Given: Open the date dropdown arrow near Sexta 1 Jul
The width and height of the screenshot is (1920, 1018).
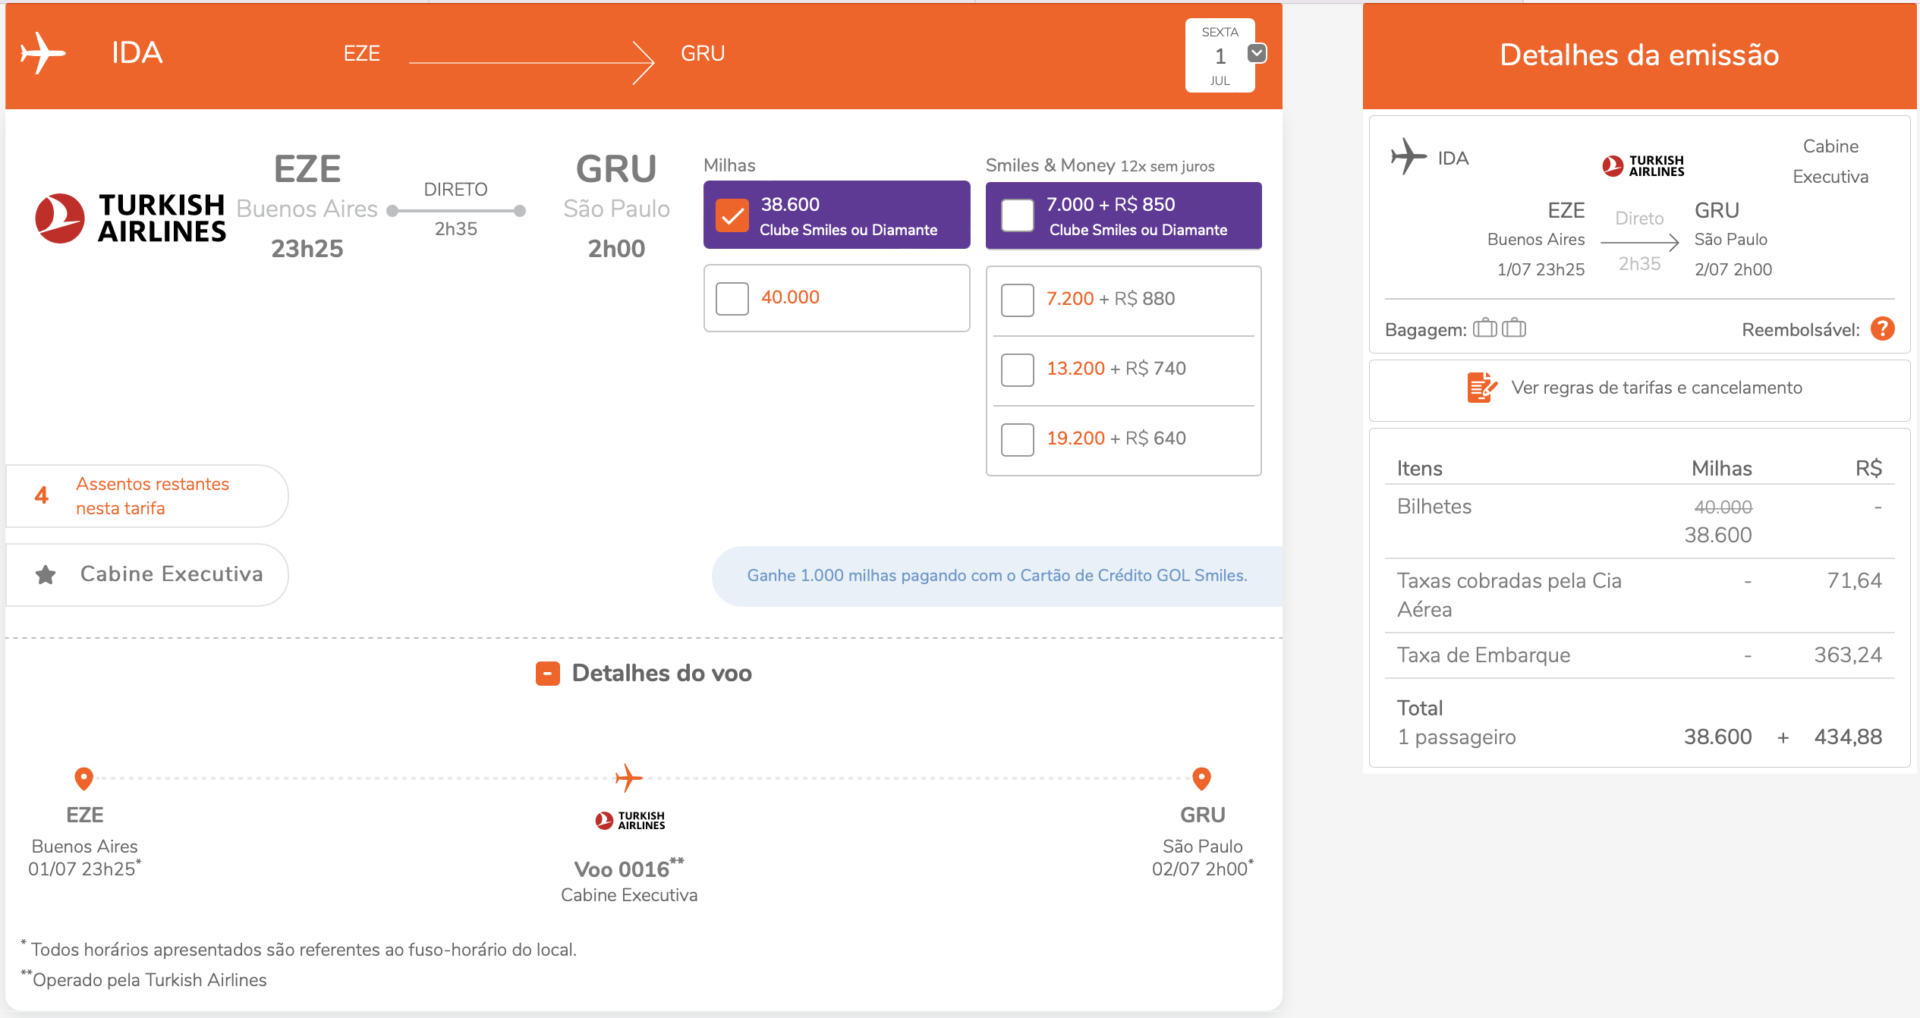Looking at the screenshot, I should (1258, 53).
